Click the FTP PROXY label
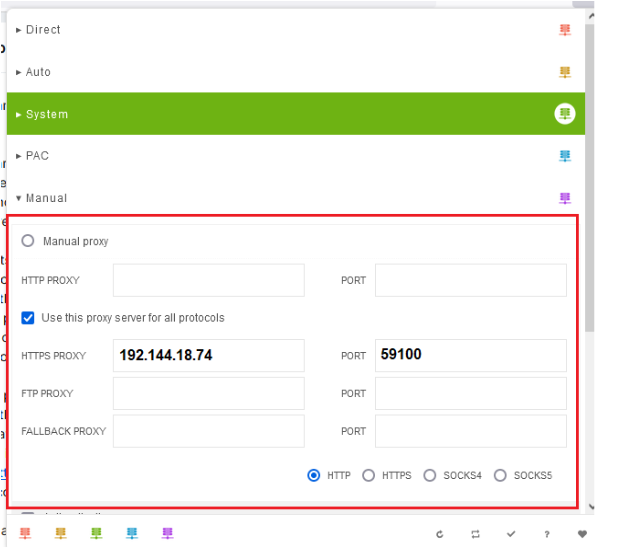 click(x=47, y=394)
